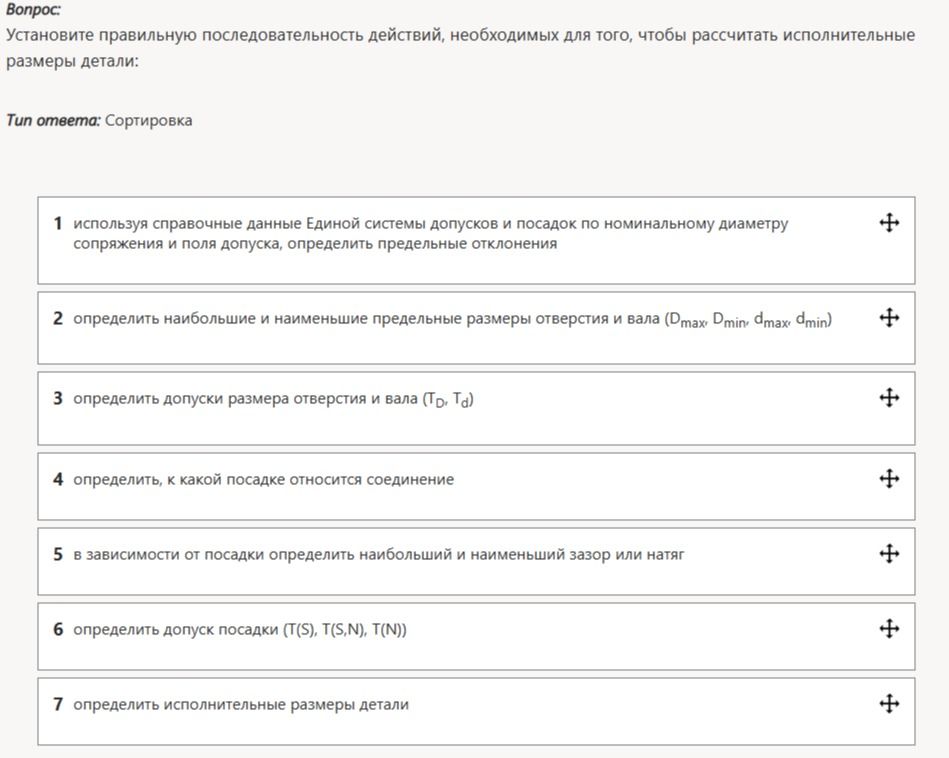
Task: Click number 1 label of first item
Action: click(57, 223)
